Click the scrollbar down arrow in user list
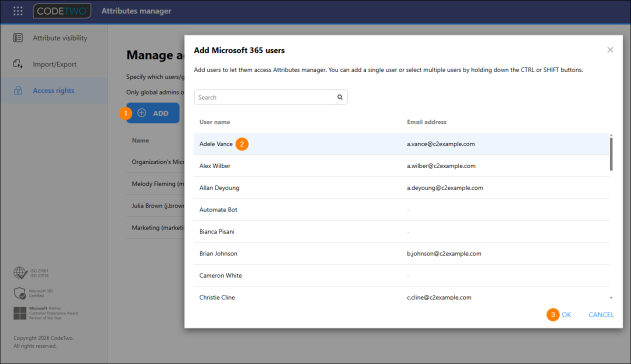 [x=611, y=298]
